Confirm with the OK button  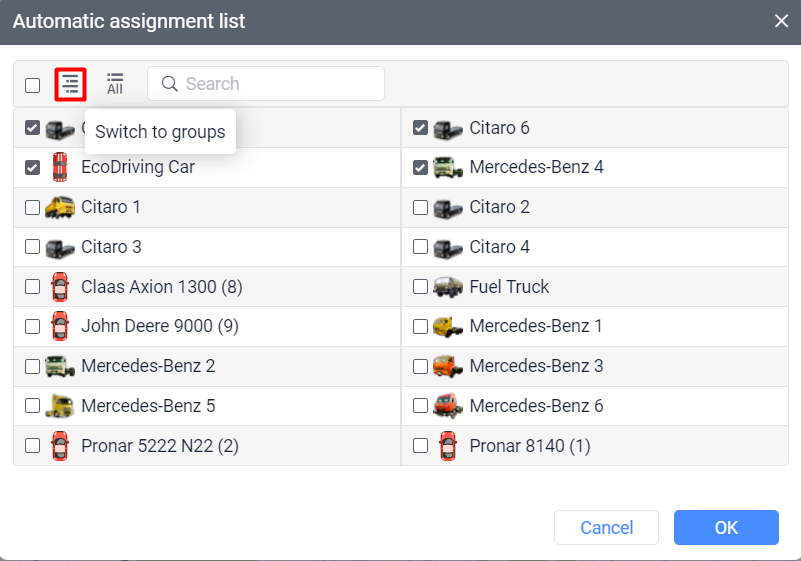(x=726, y=527)
